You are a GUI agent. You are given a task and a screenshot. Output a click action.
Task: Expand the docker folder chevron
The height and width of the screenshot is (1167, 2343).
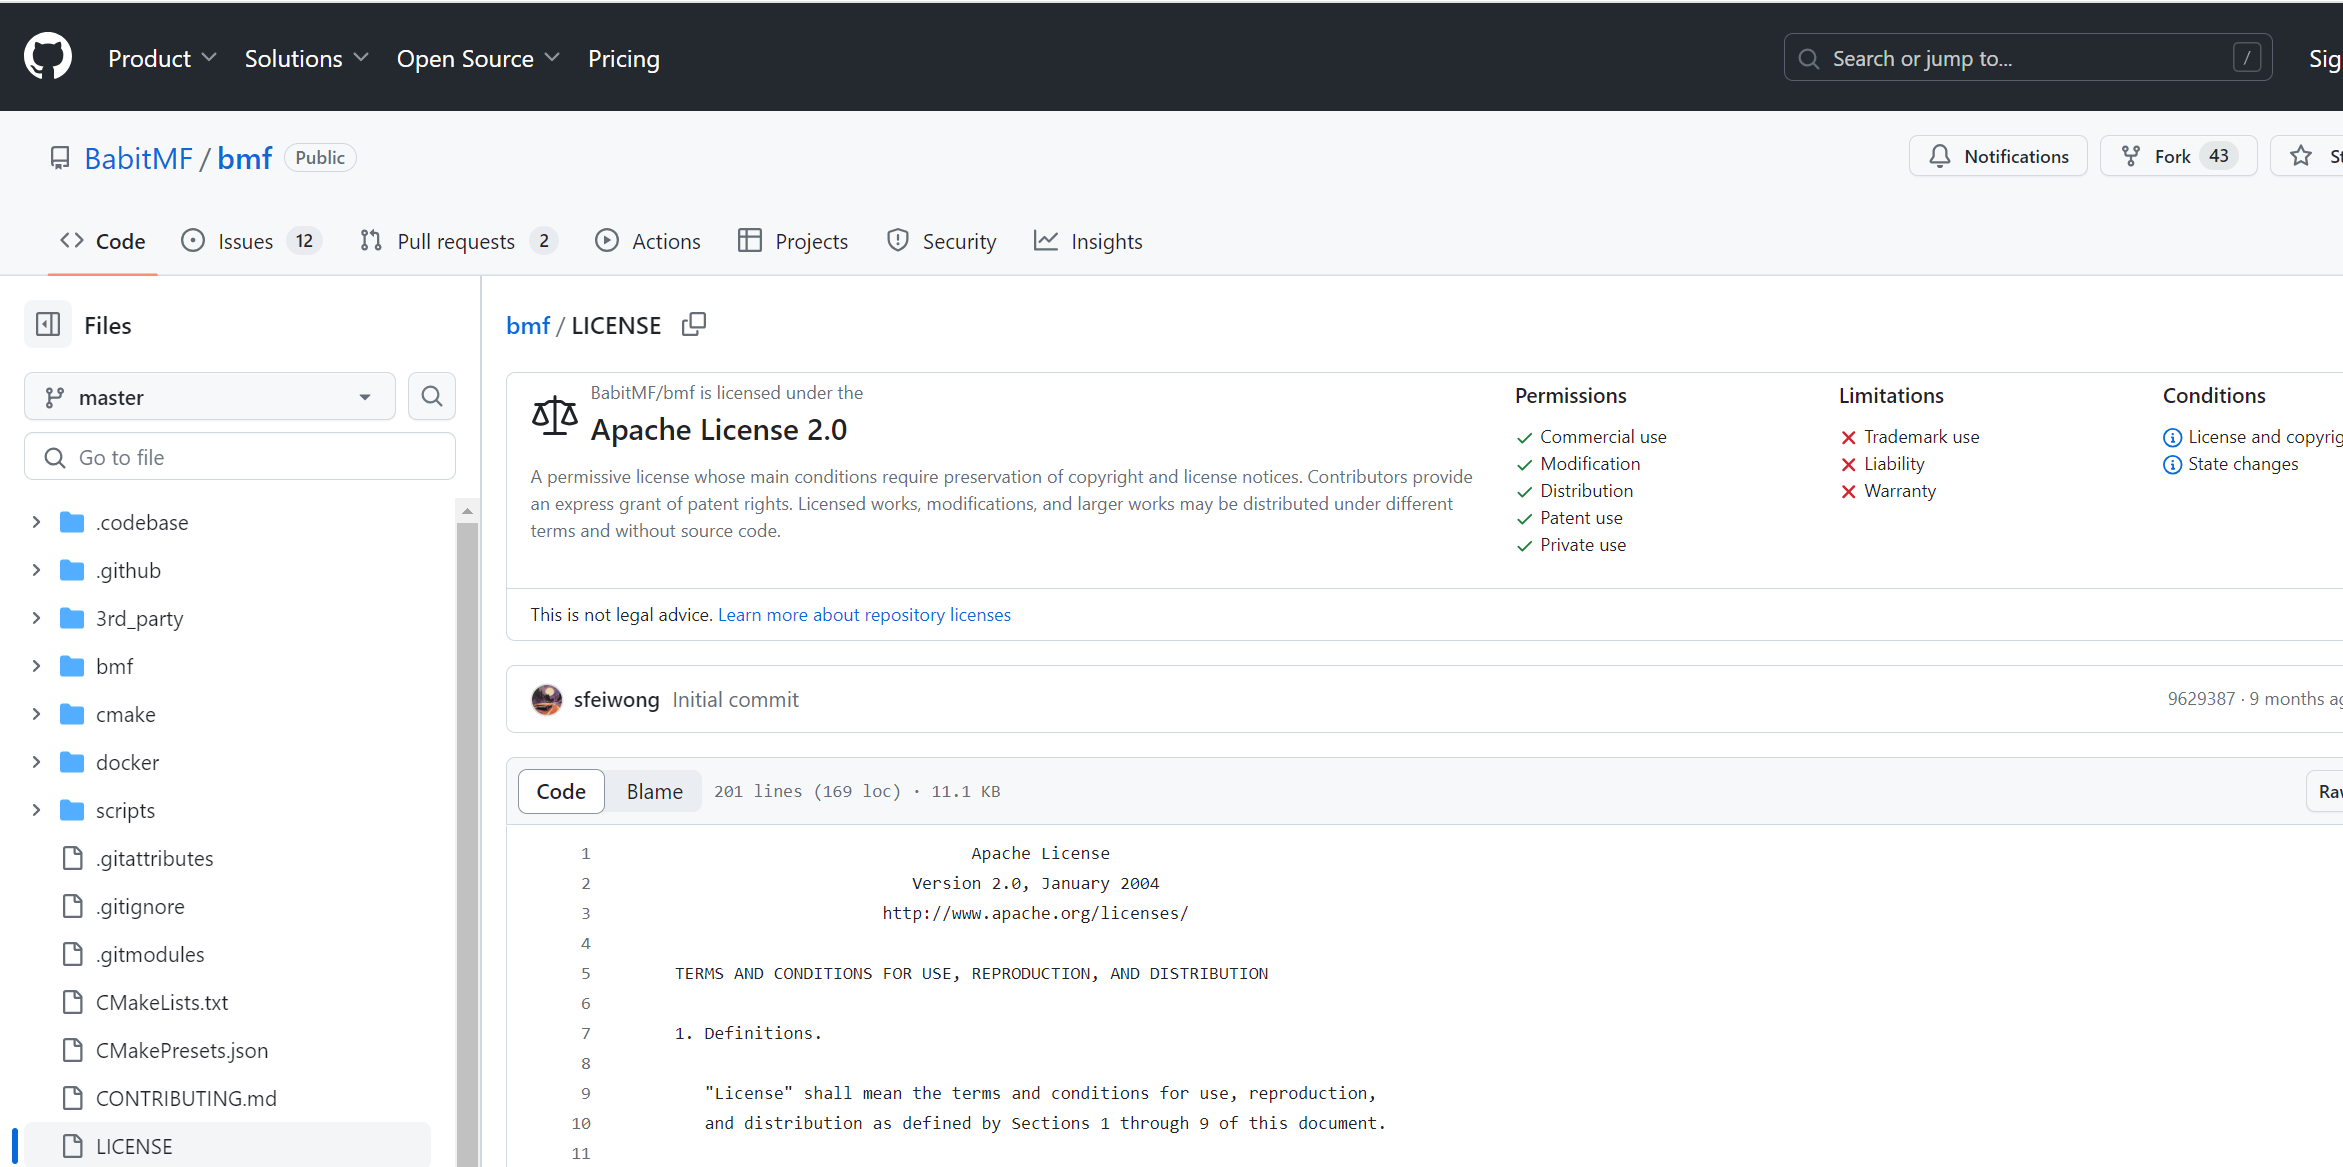click(x=36, y=762)
